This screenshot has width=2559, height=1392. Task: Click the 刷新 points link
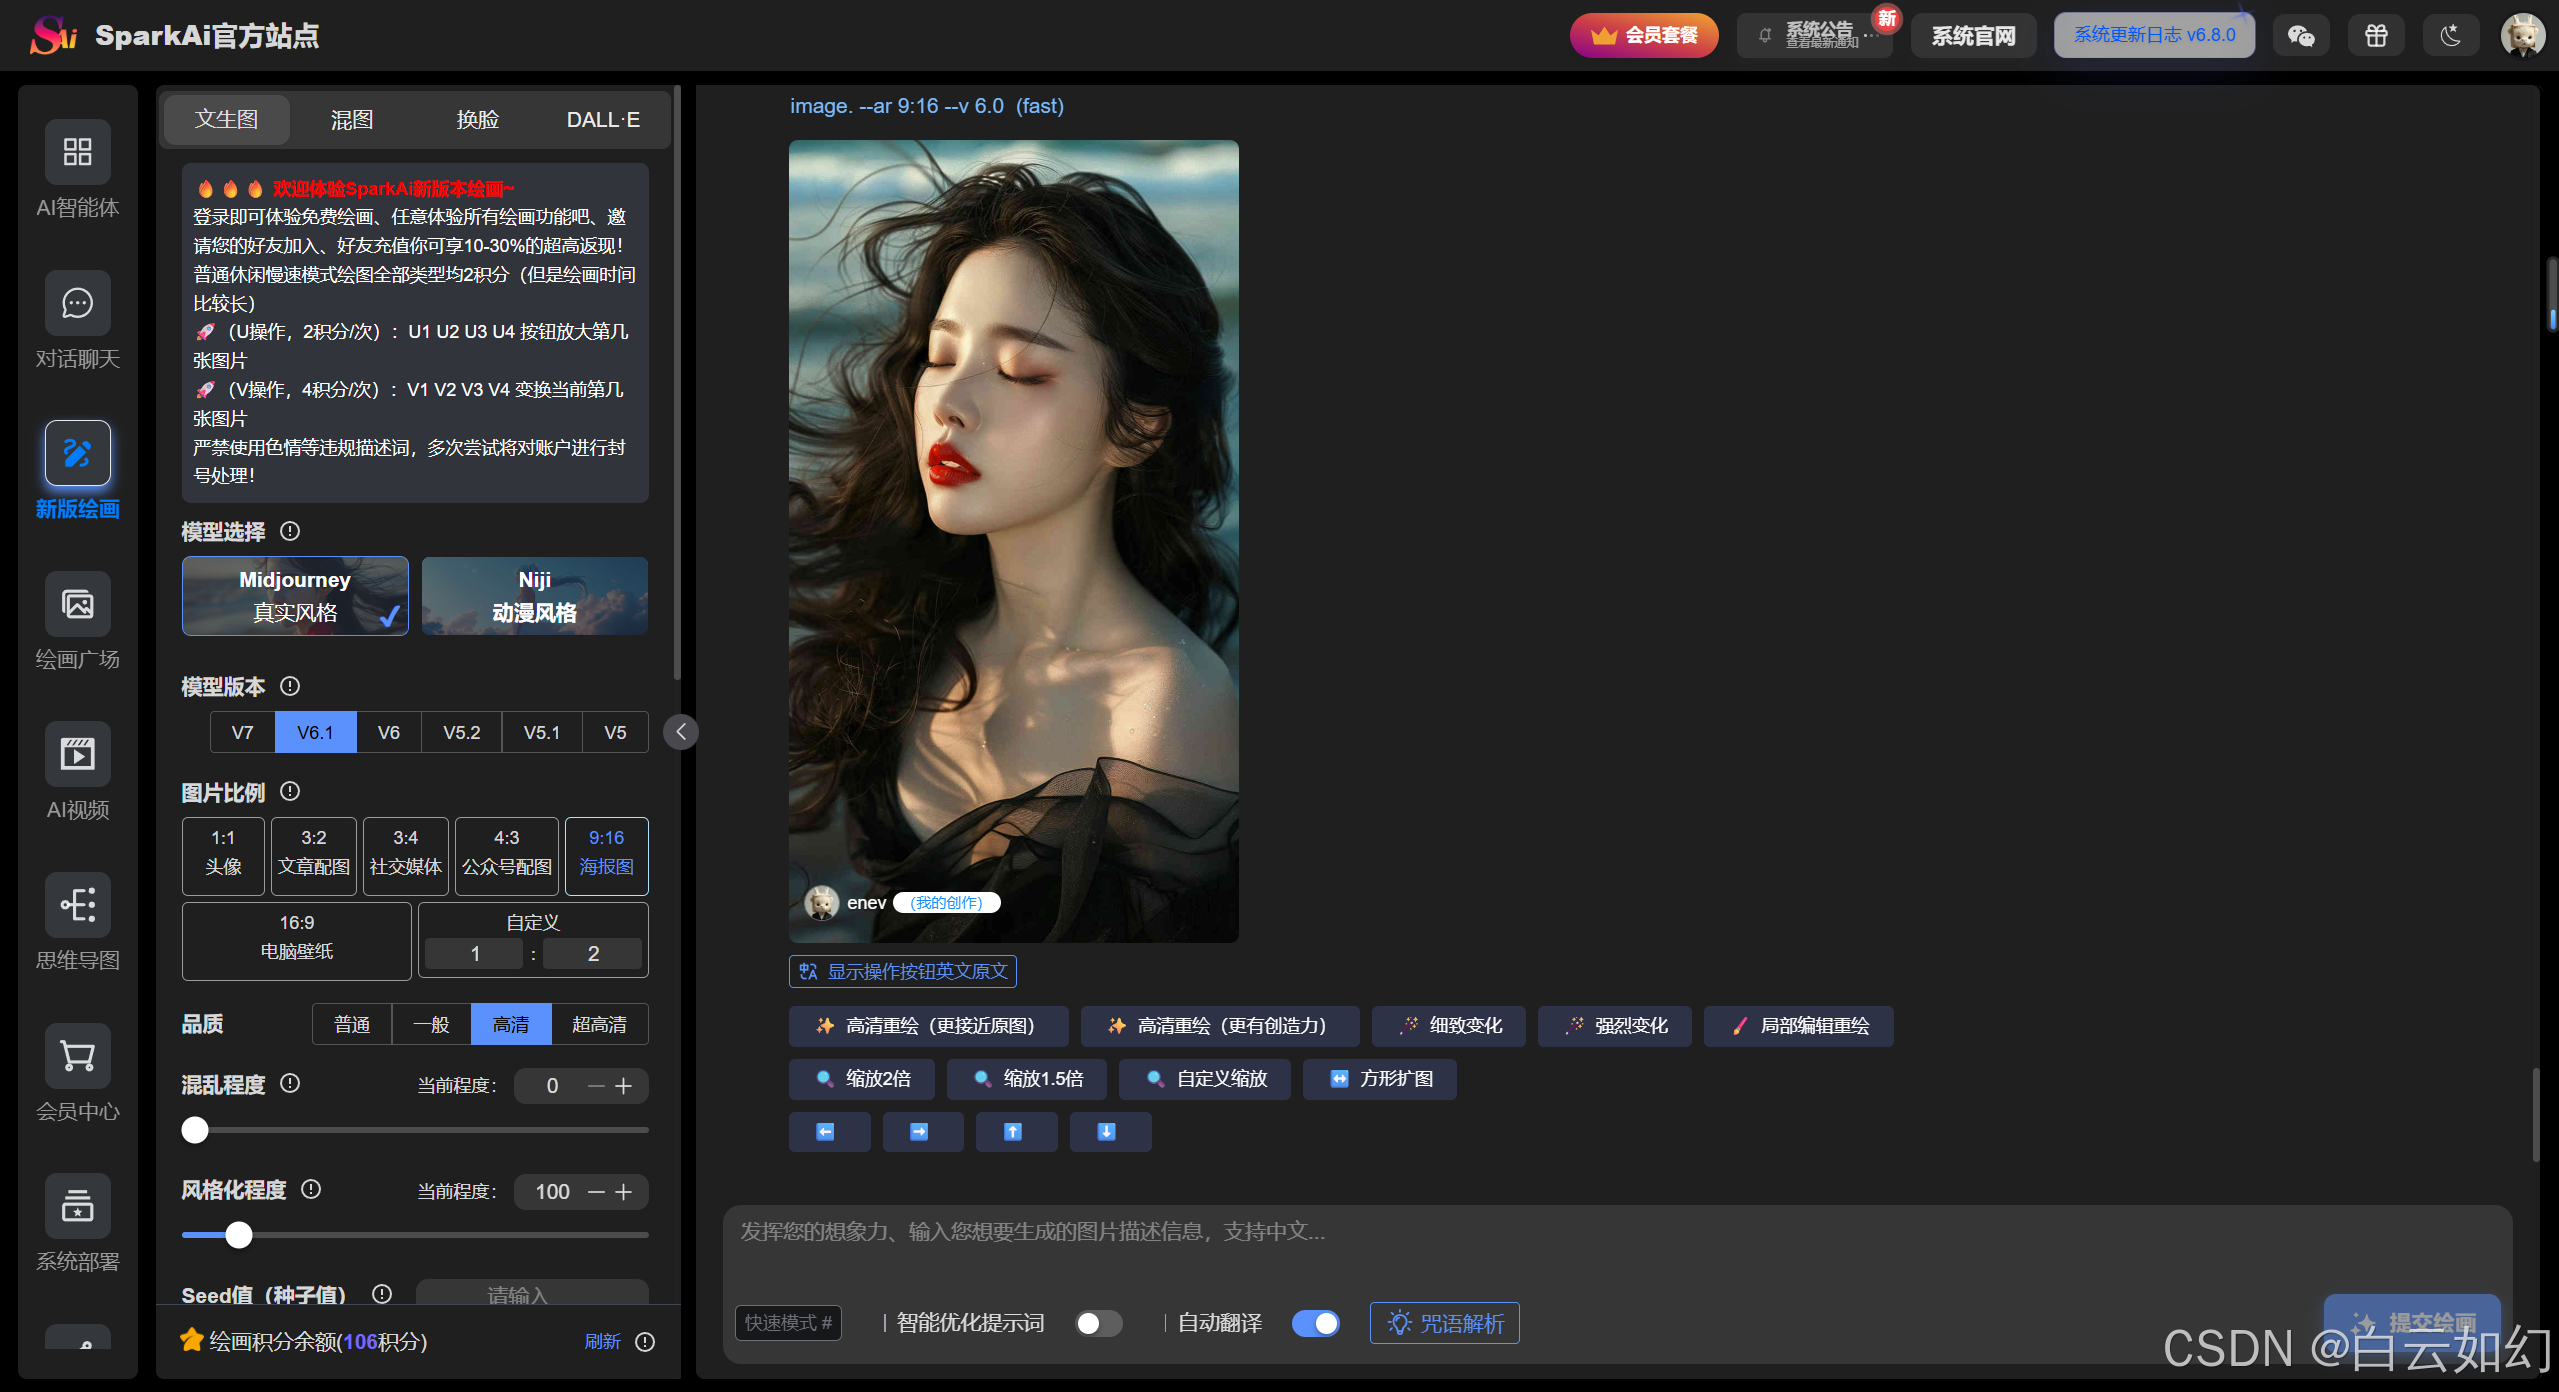click(x=602, y=1342)
